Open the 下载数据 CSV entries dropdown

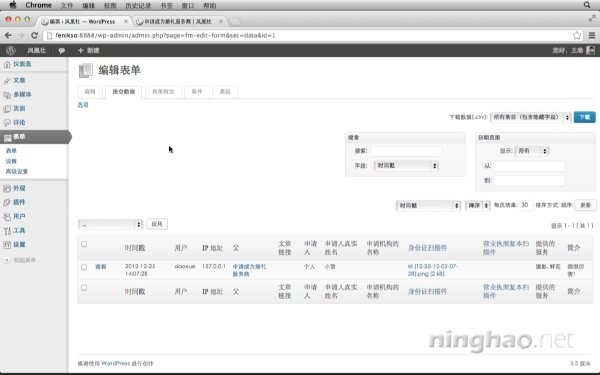tap(530, 117)
